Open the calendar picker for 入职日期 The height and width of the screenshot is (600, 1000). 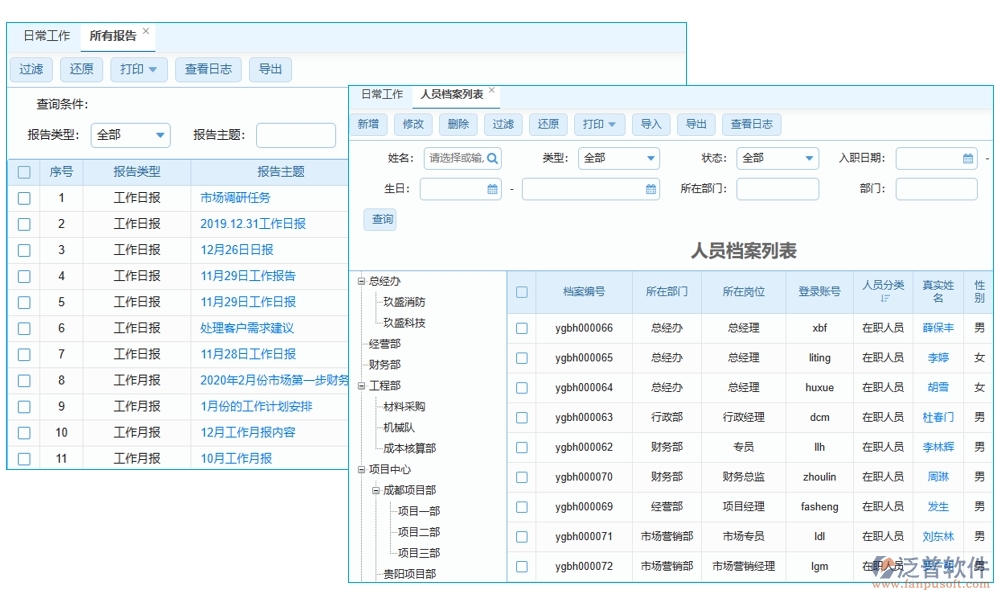click(x=967, y=158)
